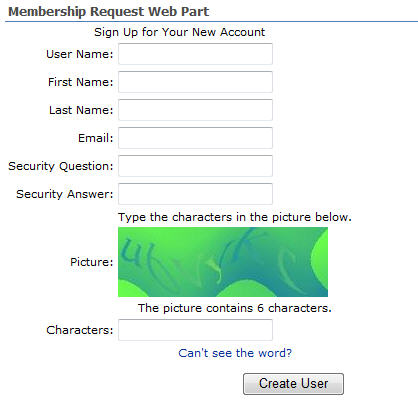Click the Membership Request Web Part title
The image size is (418, 410).
point(109,11)
